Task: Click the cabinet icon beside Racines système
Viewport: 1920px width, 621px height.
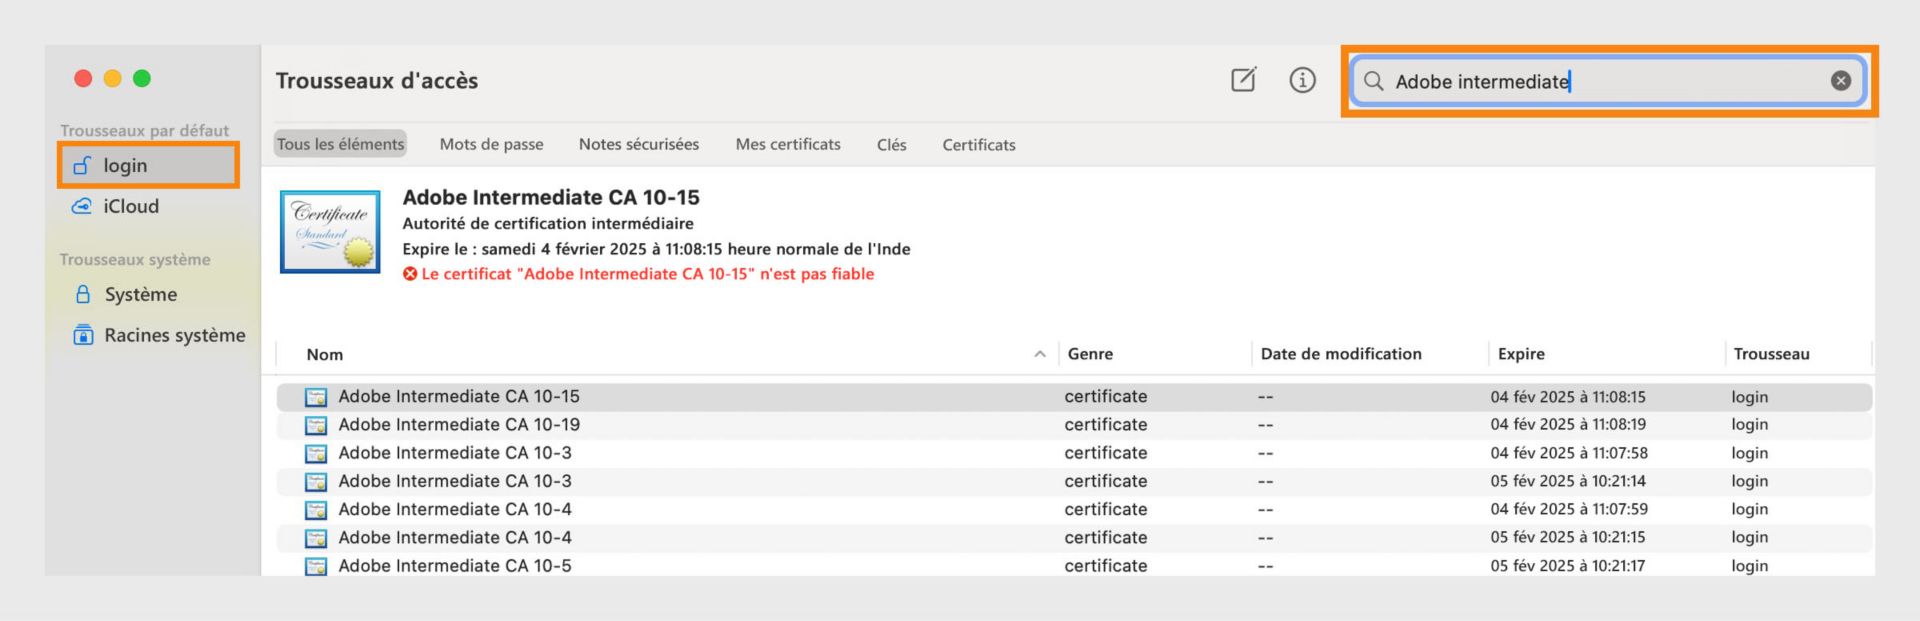Action: 83,335
